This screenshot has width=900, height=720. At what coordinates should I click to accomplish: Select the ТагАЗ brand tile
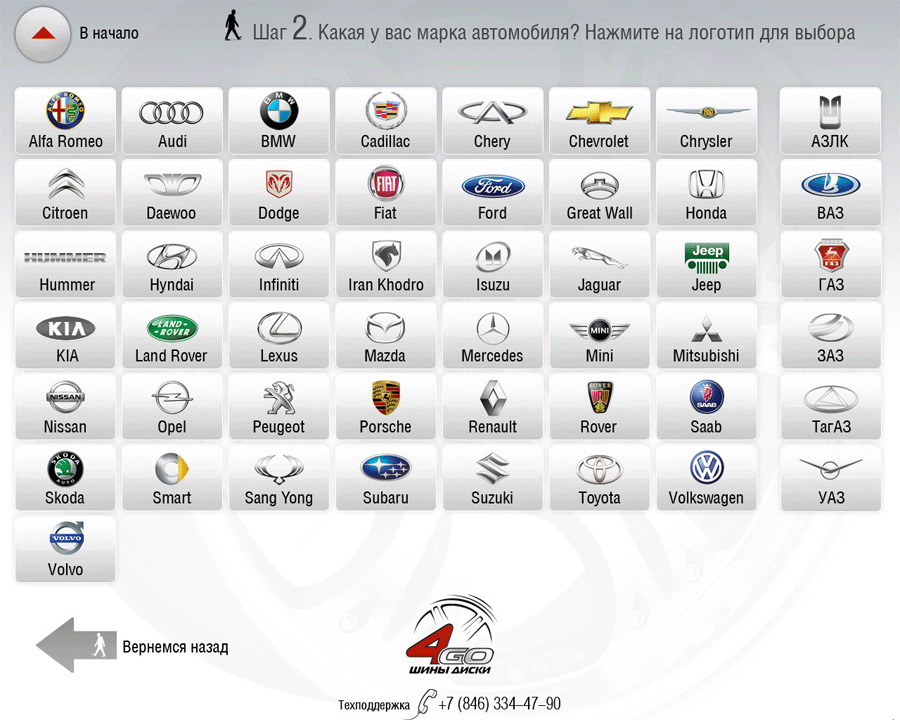coord(831,407)
